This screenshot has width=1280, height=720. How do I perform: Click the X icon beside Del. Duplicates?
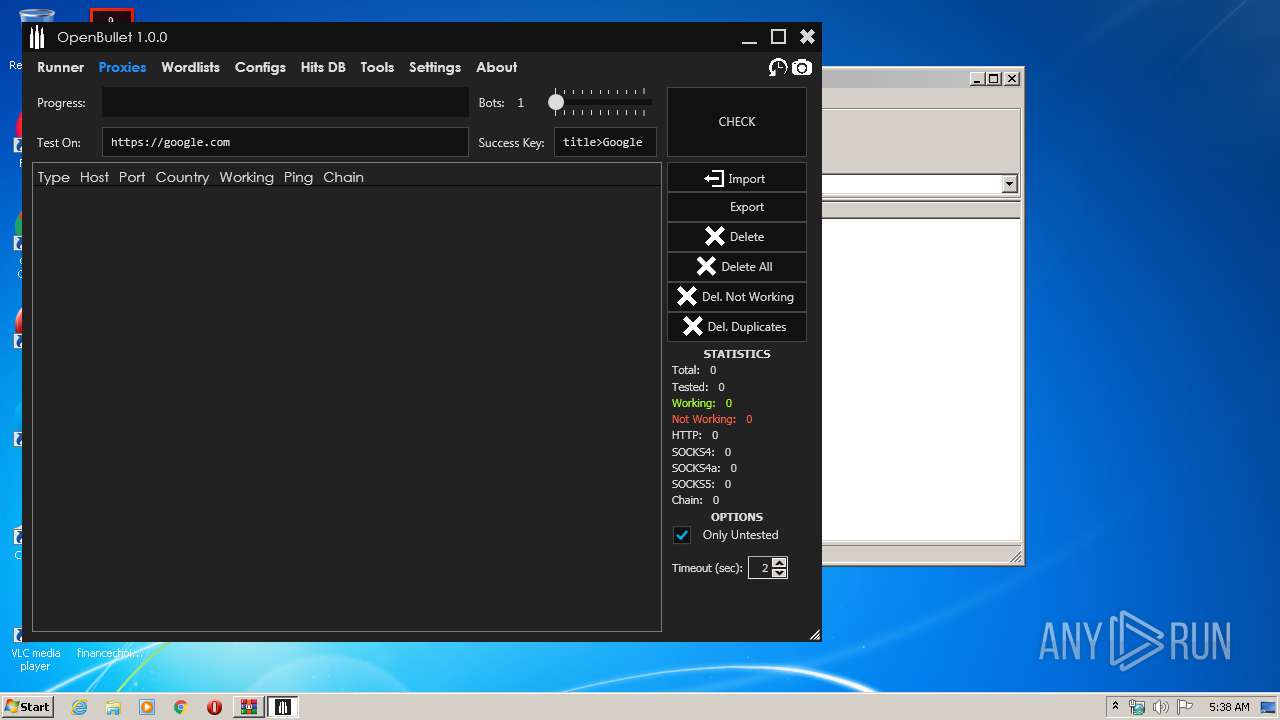692,326
